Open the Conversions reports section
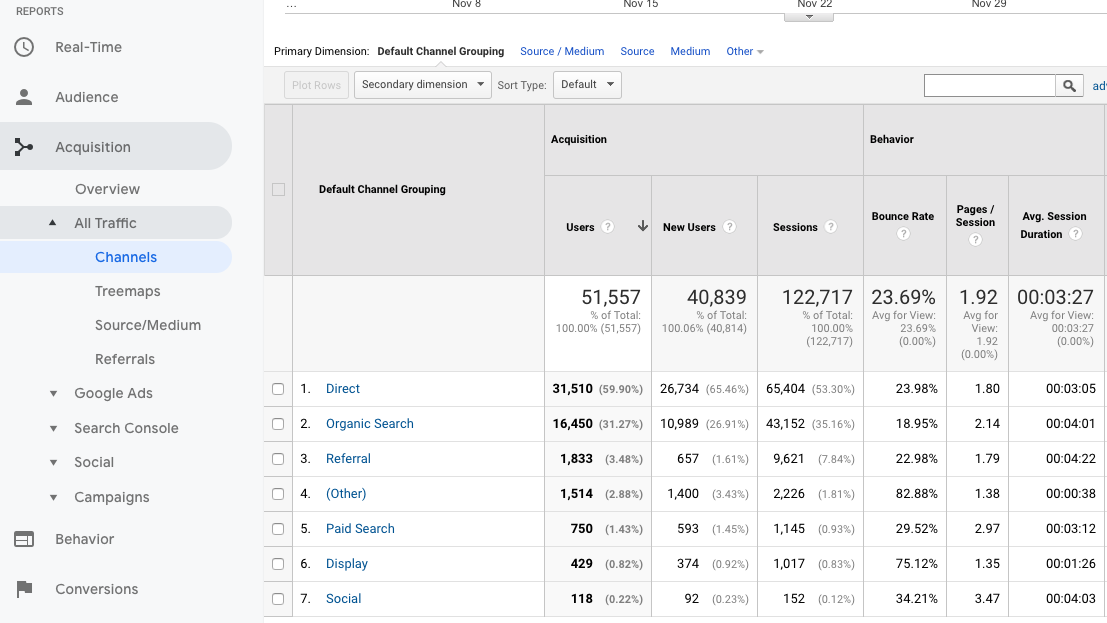This screenshot has height=623, width=1107. click(97, 588)
